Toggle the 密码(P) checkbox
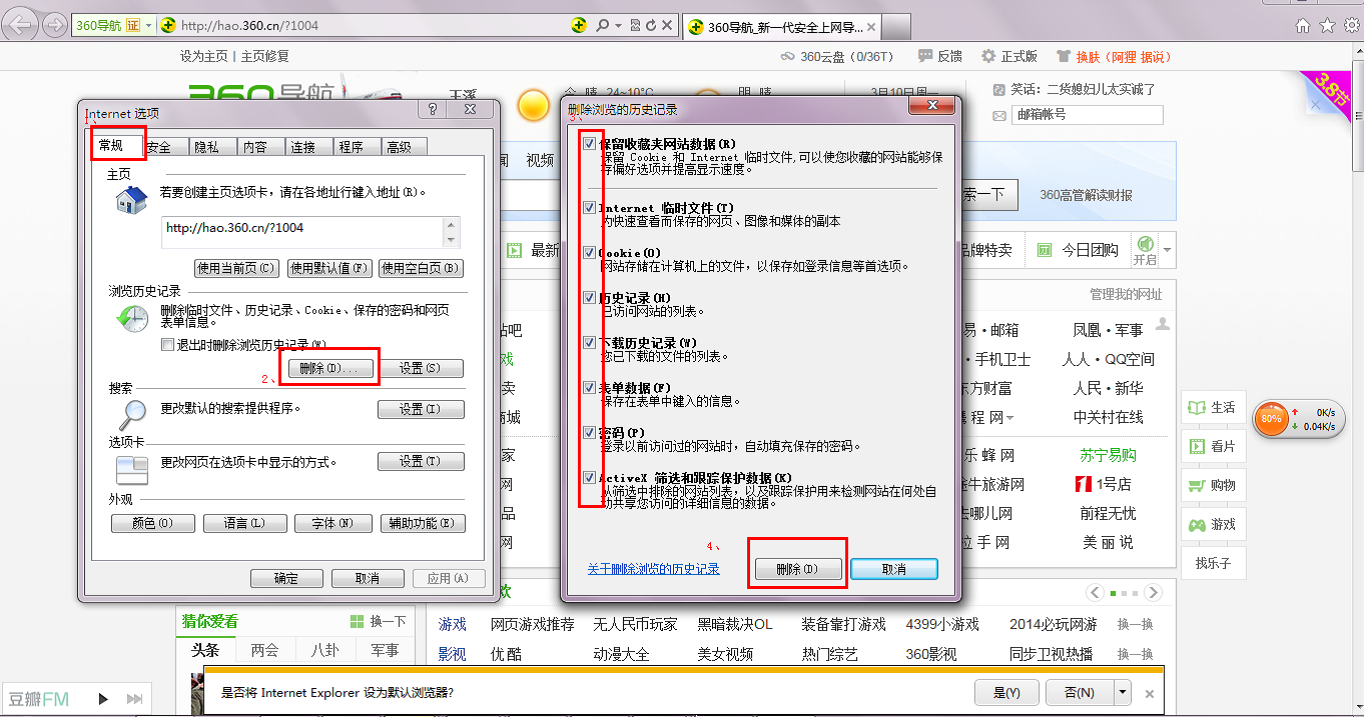The width and height of the screenshot is (1364, 717). 589,432
